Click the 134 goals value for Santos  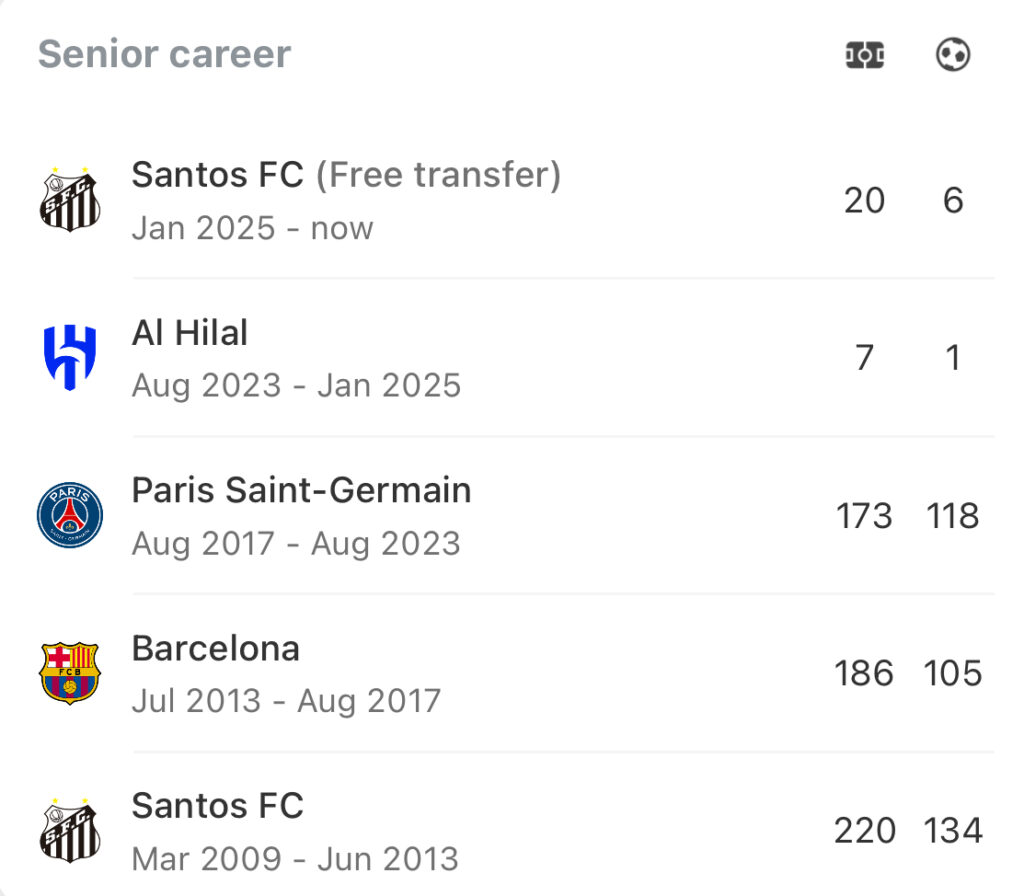pyautogui.click(x=953, y=831)
